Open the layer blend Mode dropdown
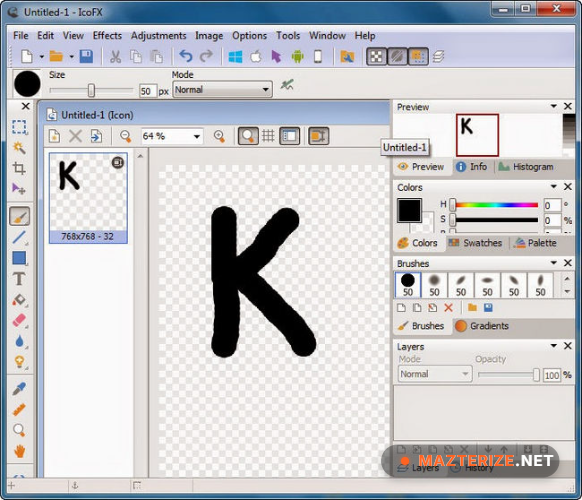Viewport: 582px width, 500px height. [435, 374]
